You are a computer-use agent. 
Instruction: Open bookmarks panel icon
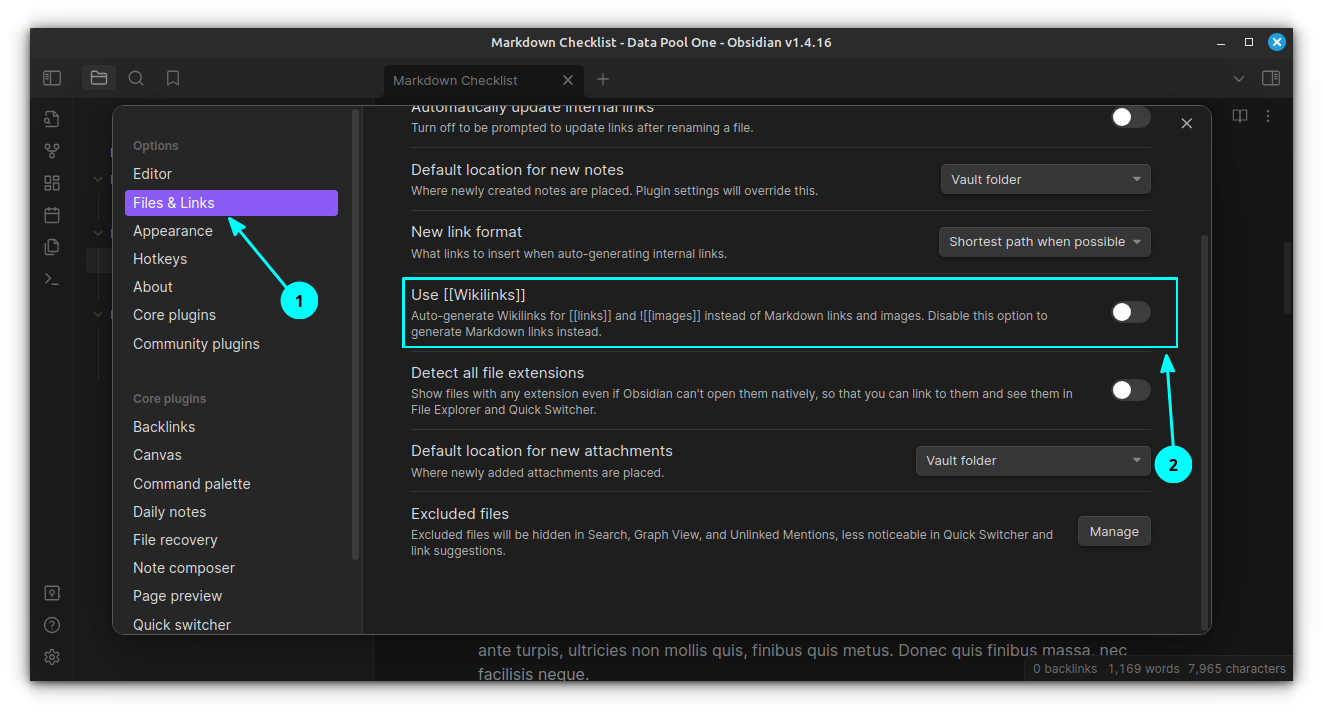[173, 78]
